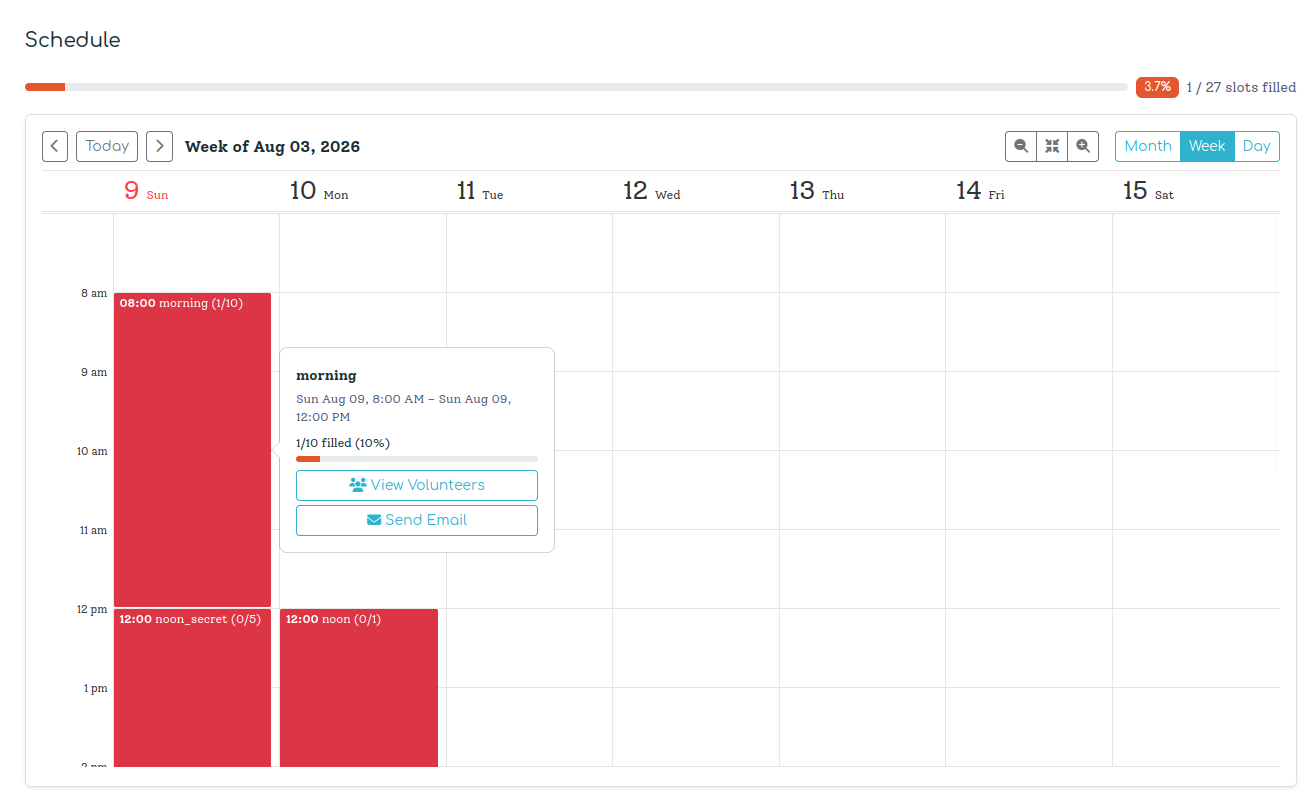The width and height of the screenshot is (1313, 799).
Task: Click the zoom in magnifier icon
Action: click(1083, 146)
